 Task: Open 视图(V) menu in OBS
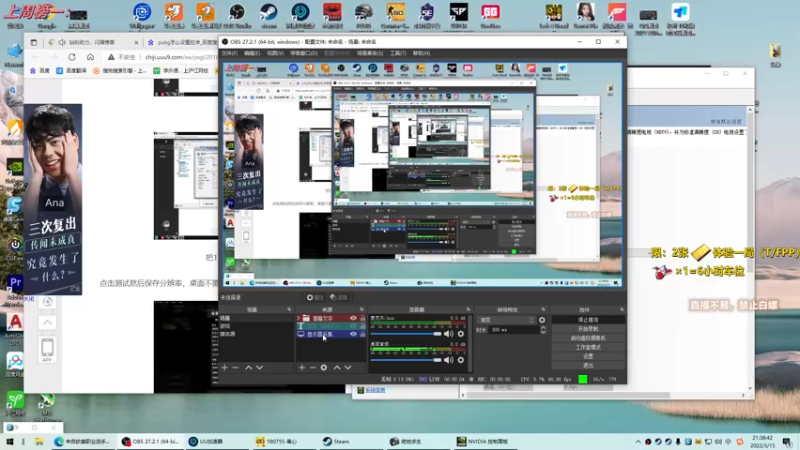(x=275, y=53)
